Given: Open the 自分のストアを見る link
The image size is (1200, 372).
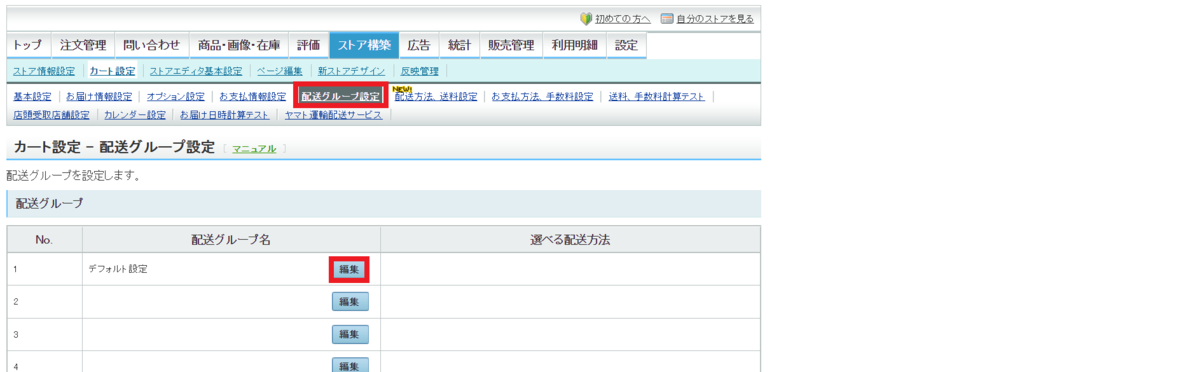Looking at the screenshot, I should click(715, 19).
